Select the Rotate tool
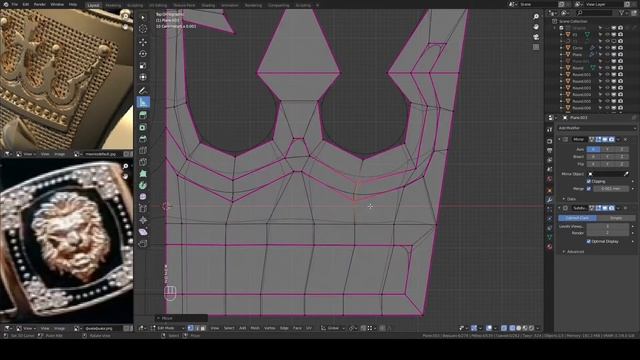Image resolution: width=640 pixels, height=360 pixels. pyautogui.click(x=143, y=54)
